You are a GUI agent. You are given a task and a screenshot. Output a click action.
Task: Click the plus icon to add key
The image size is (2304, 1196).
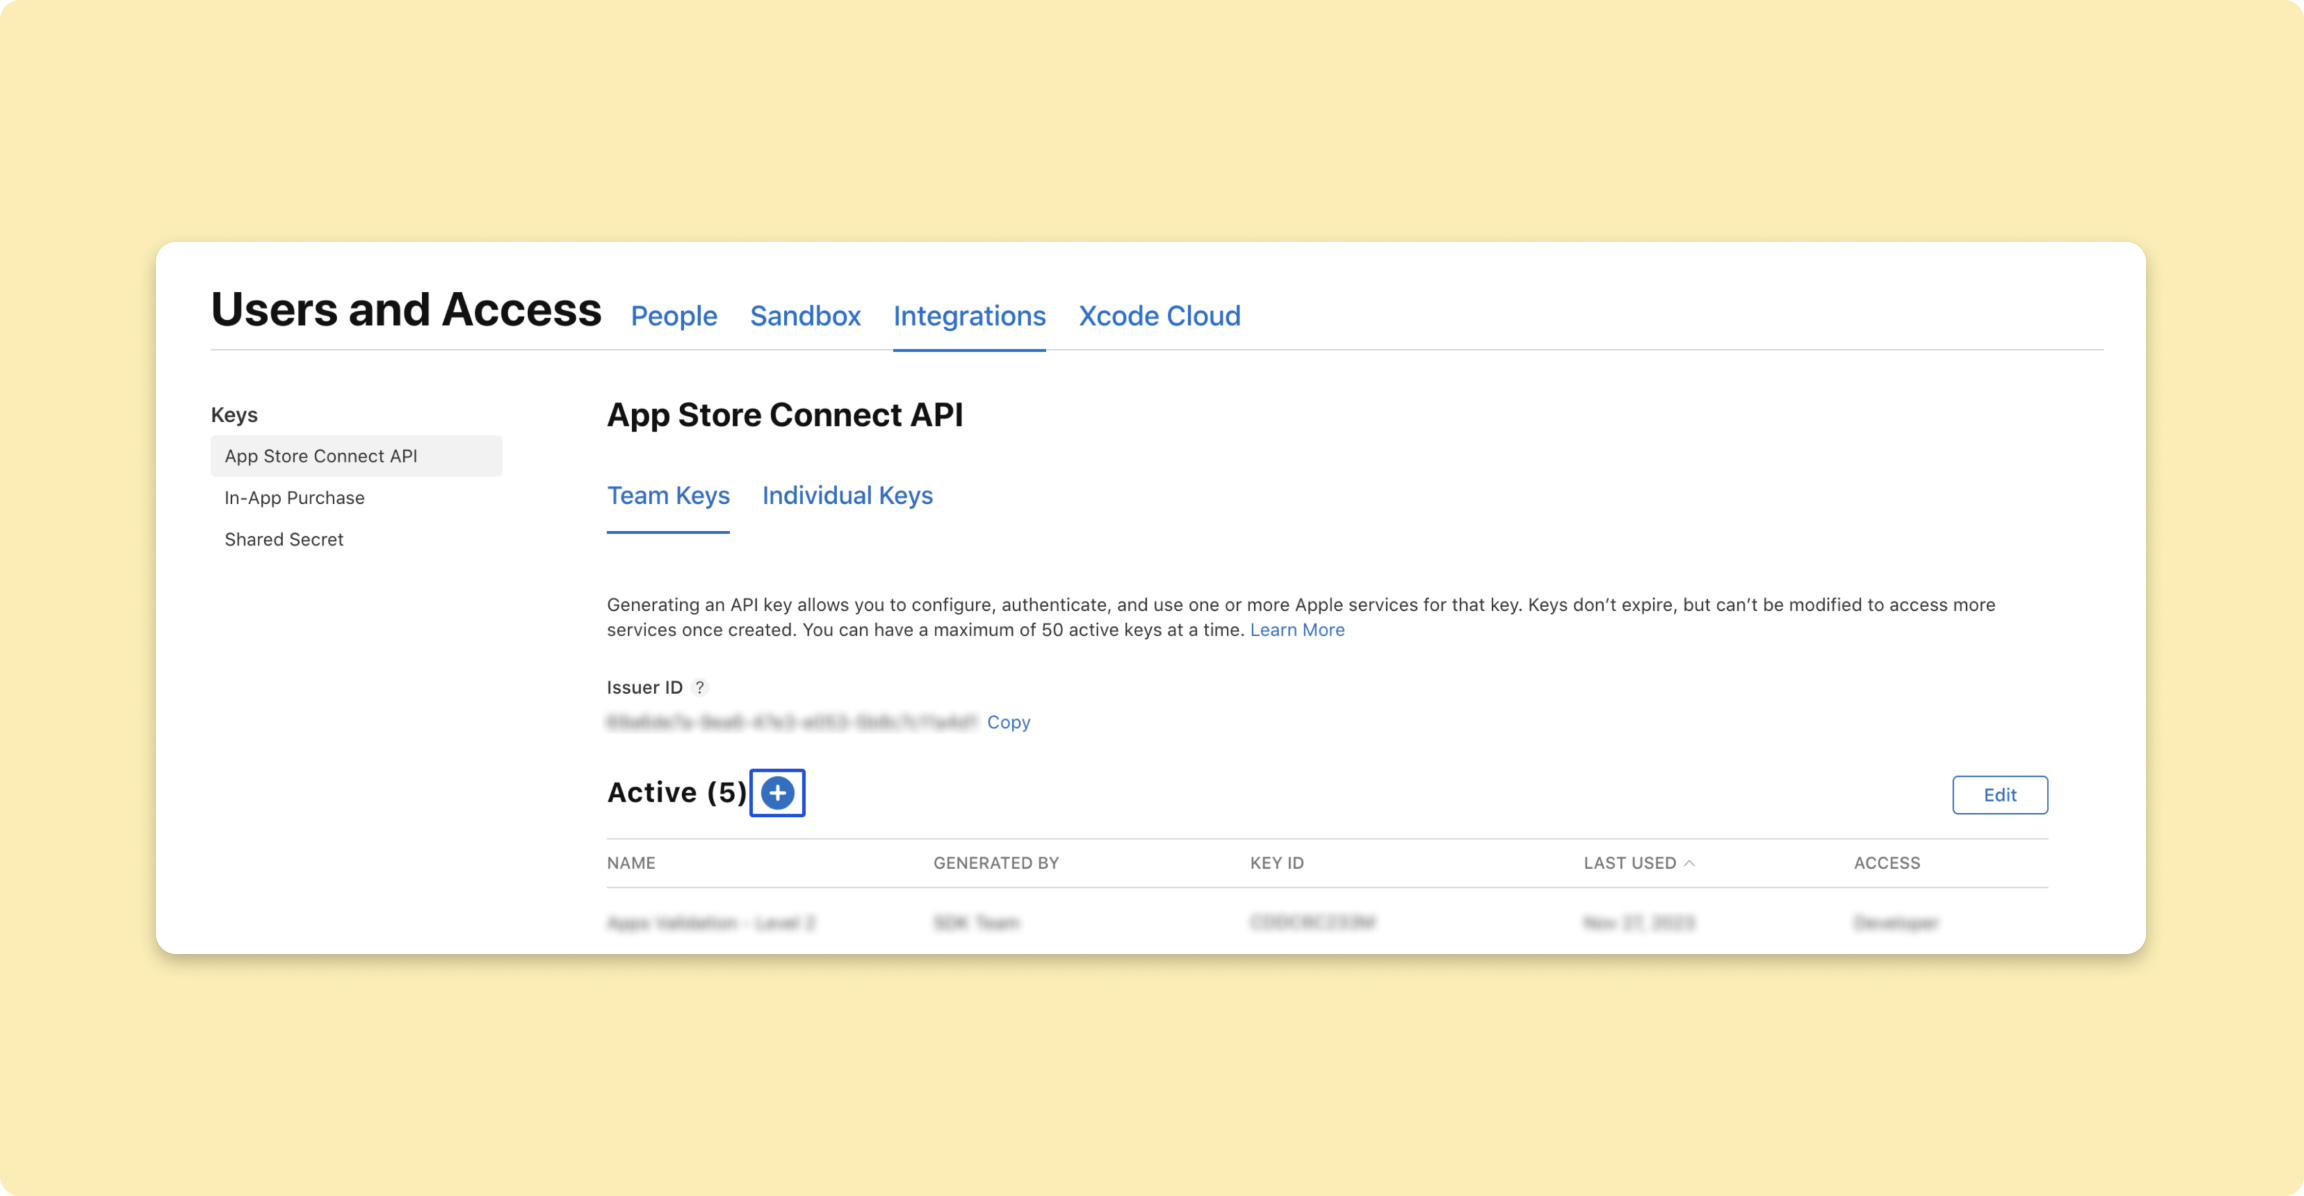[777, 793]
